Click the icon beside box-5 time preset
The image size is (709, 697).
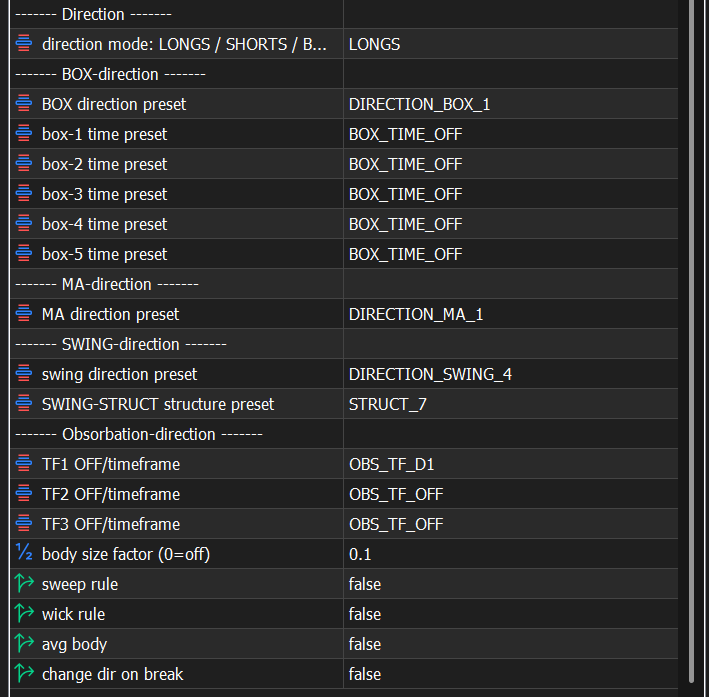click(x=24, y=253)
